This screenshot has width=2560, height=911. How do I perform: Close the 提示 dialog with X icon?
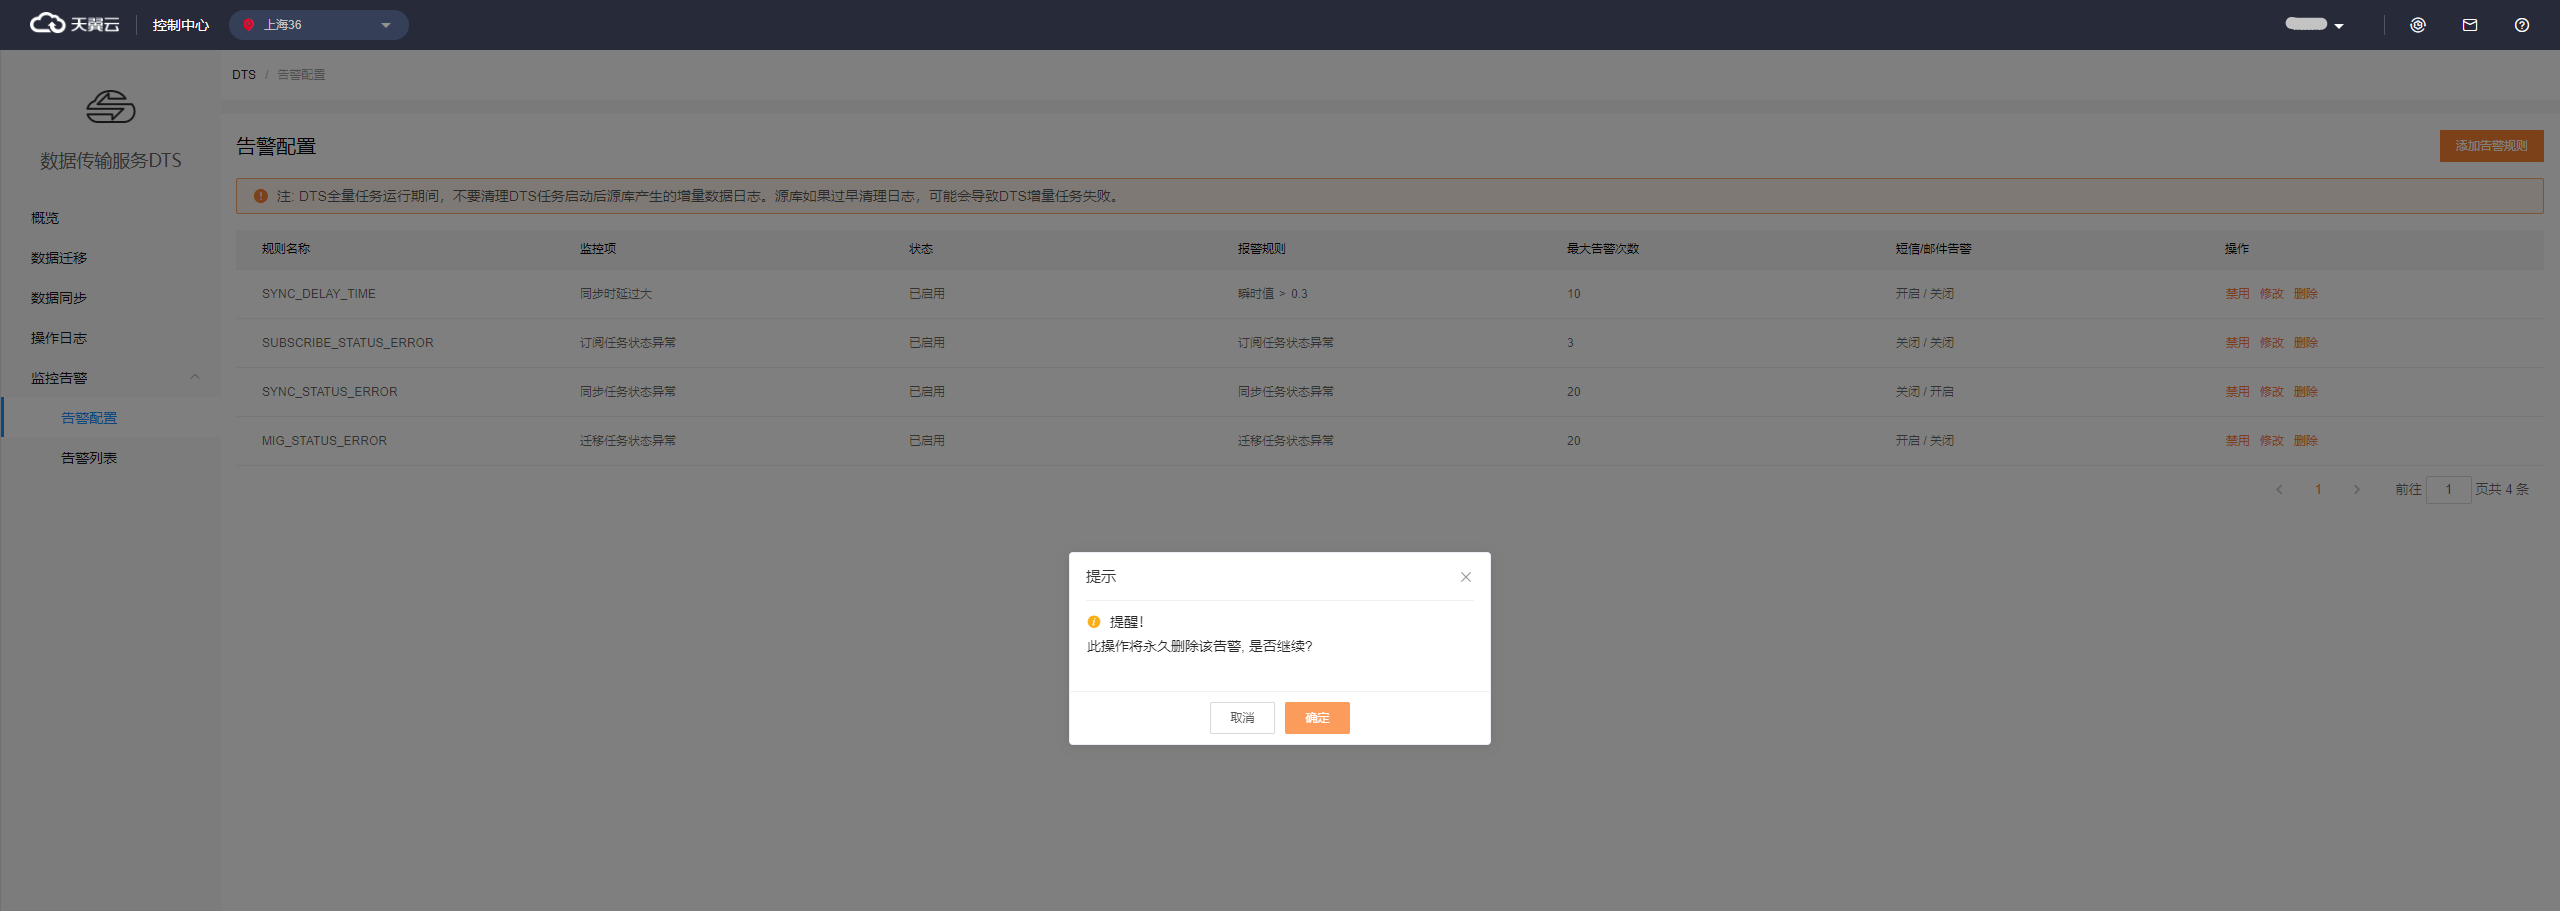coord(1465,577)
